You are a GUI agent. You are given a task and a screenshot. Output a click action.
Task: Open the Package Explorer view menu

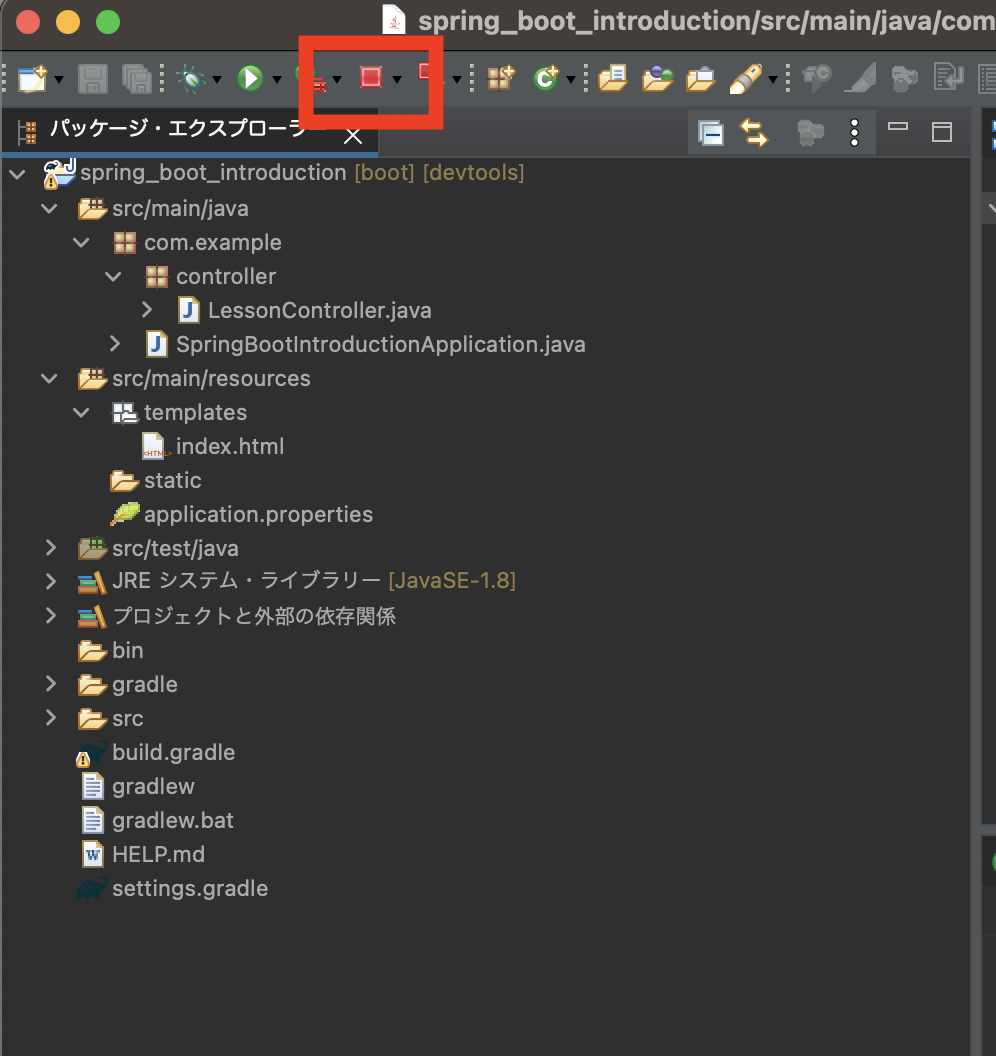pos(855,132)
